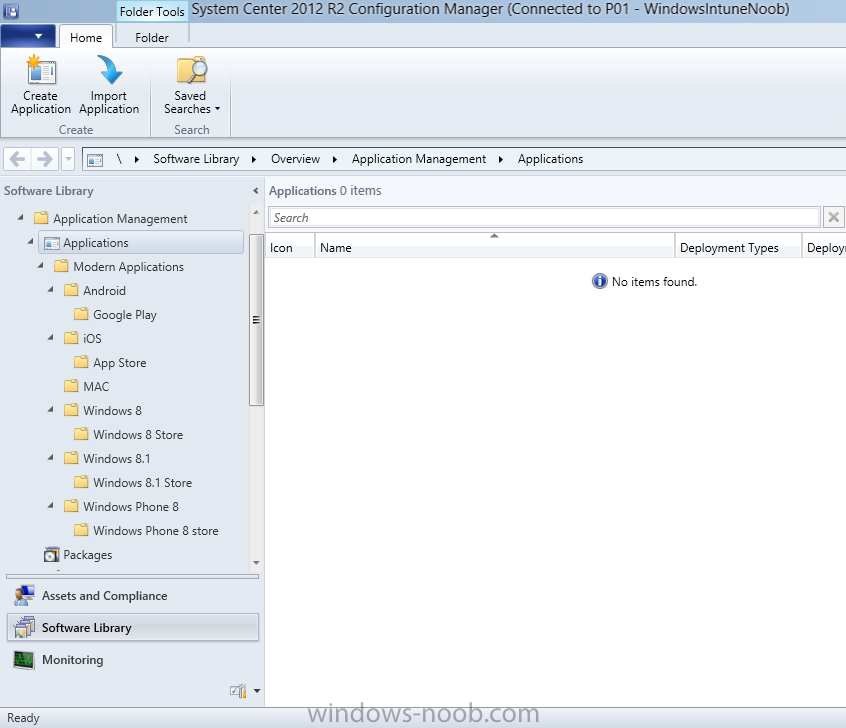Click Overview in the breadcrumb path
This screenshot has width=846, height=728.
[x=295, y=159]
